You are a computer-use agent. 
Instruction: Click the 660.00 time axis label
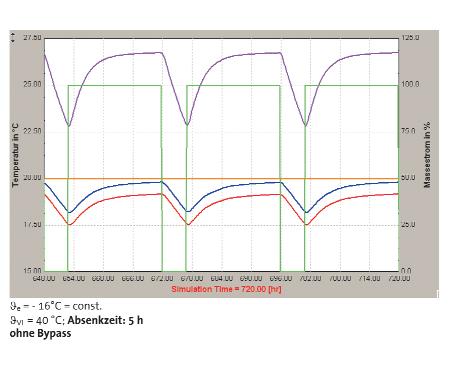tap(103, 278)
